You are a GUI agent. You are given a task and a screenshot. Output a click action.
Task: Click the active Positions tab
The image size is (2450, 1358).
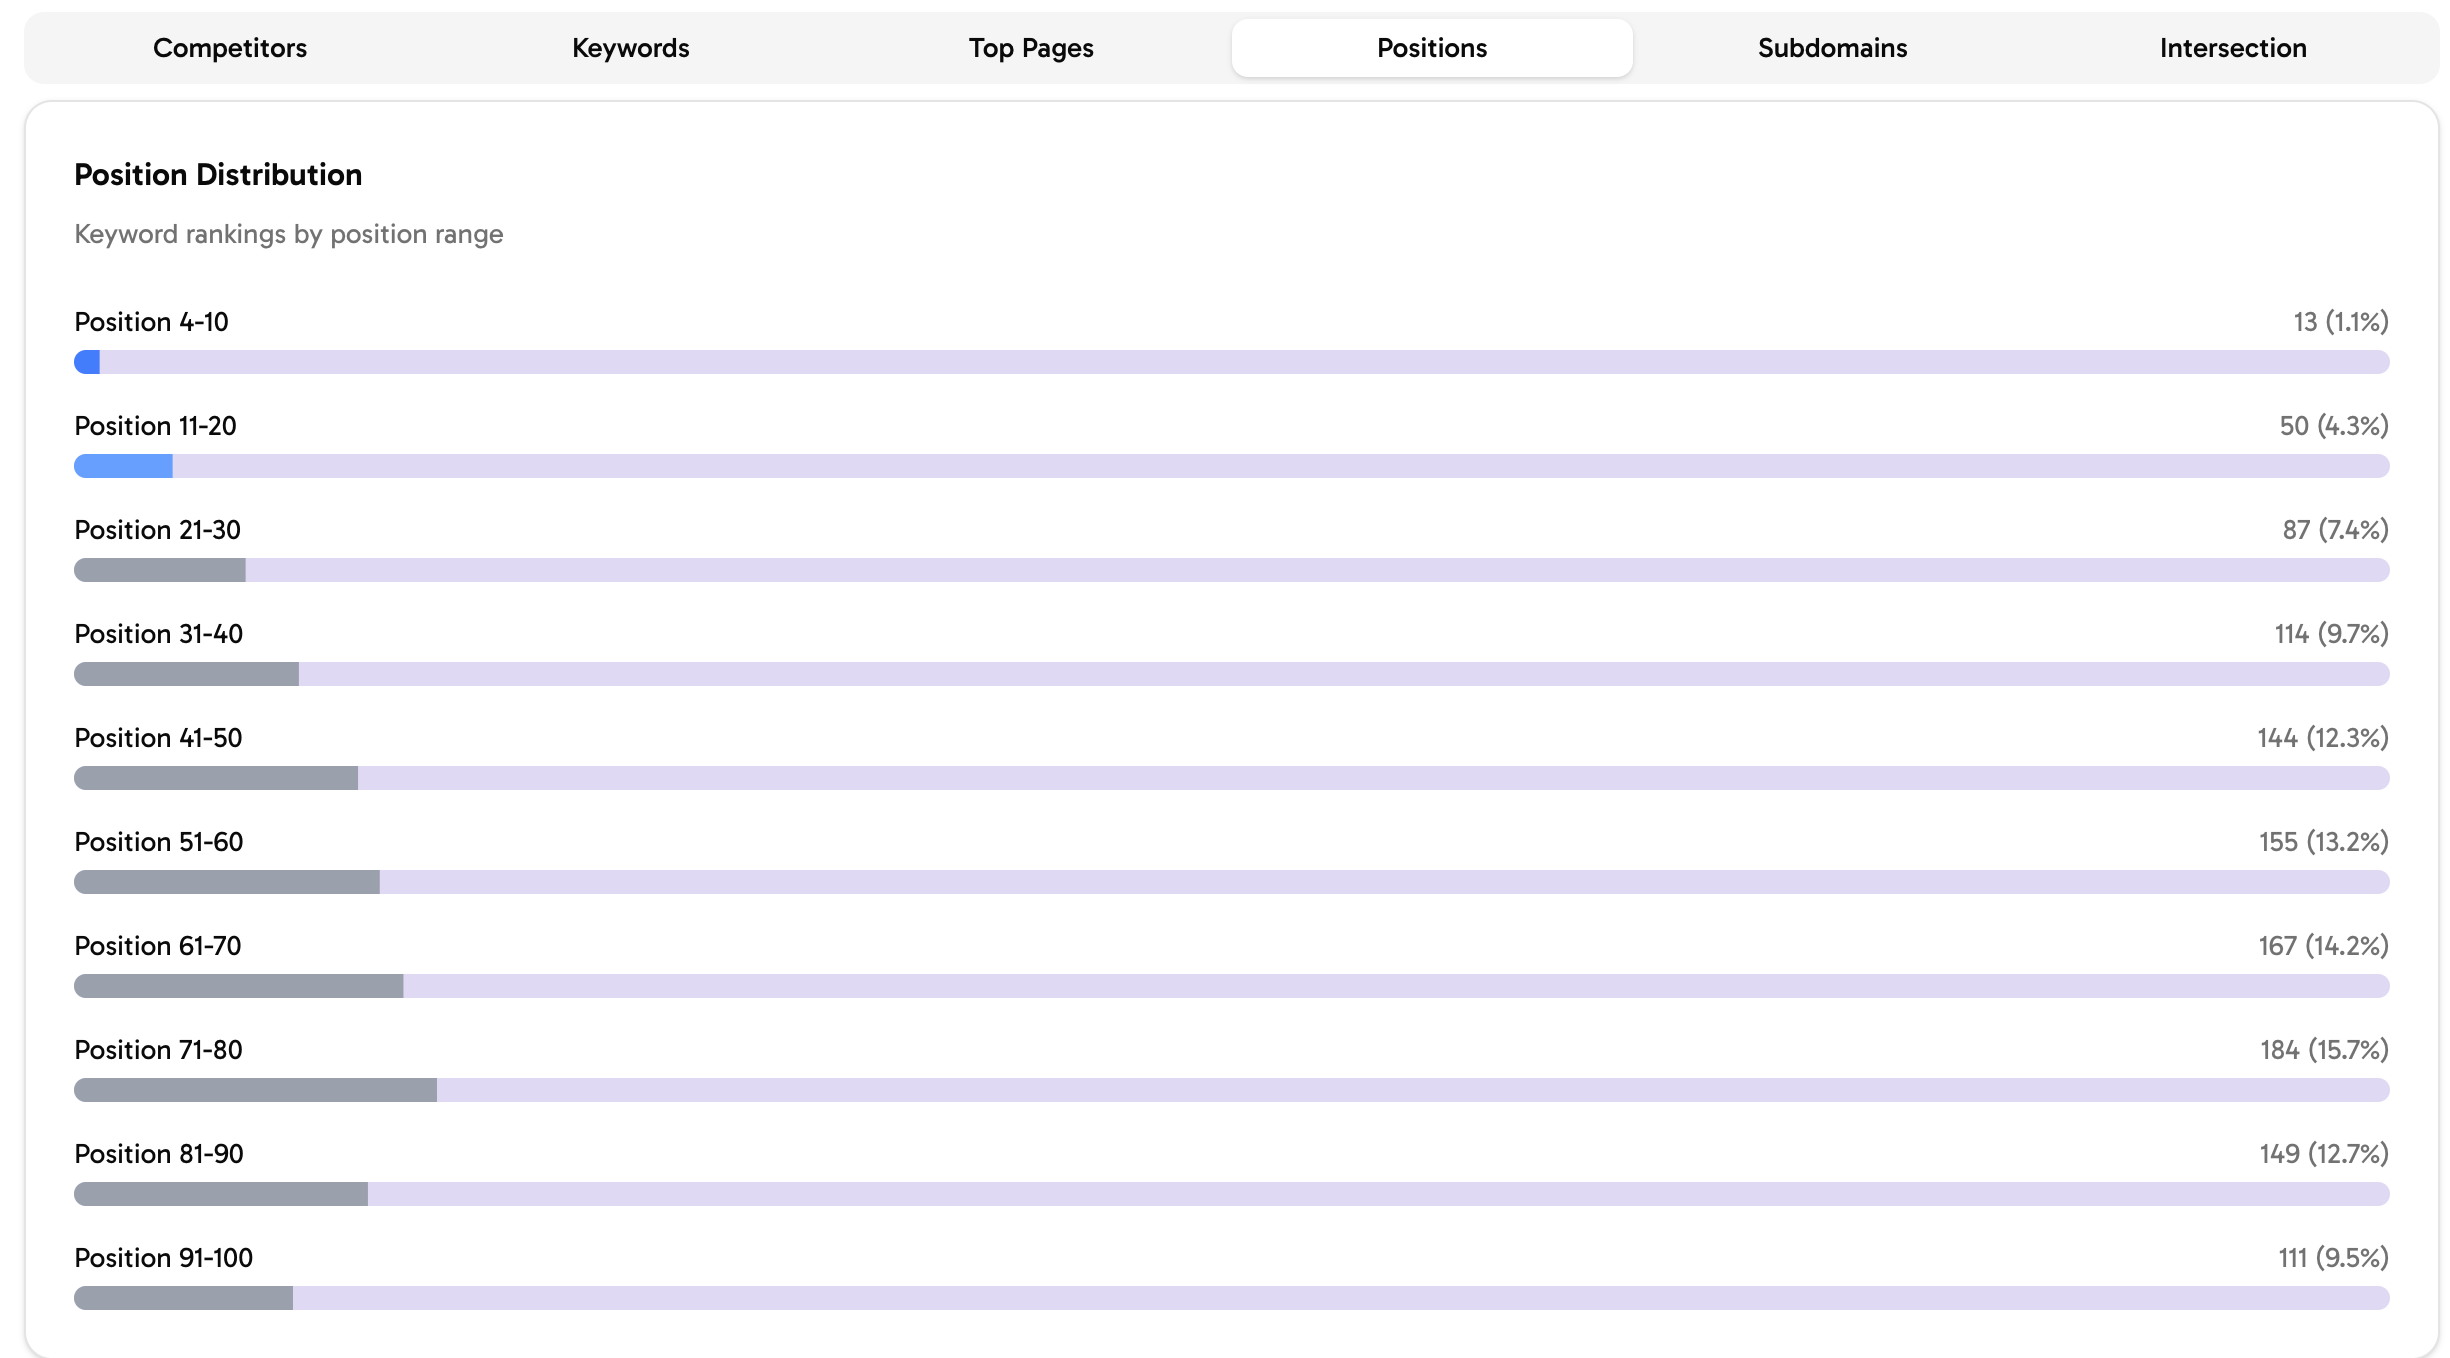(x=1431, y=48)
